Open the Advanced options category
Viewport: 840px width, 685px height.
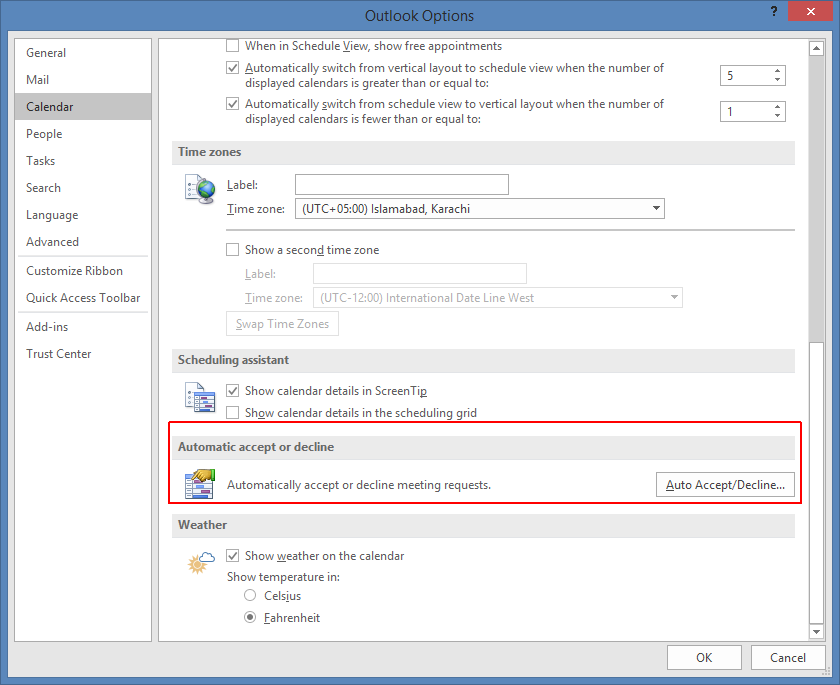click(83, 242)
